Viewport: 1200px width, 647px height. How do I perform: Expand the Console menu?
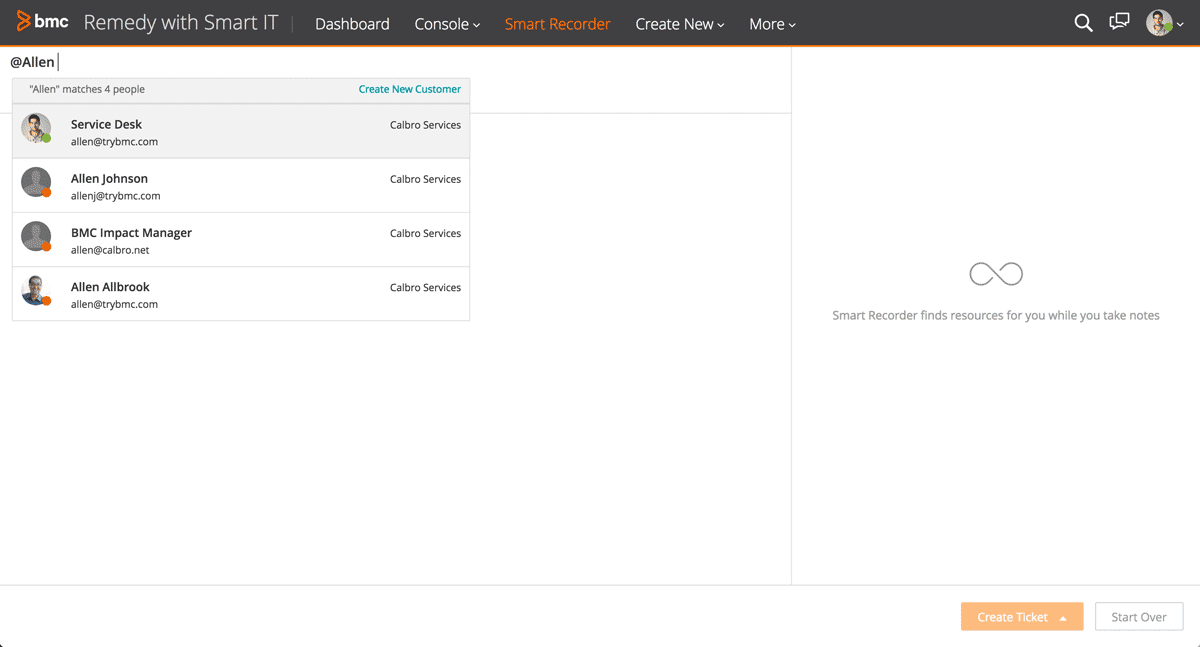(x=447, y=24)
